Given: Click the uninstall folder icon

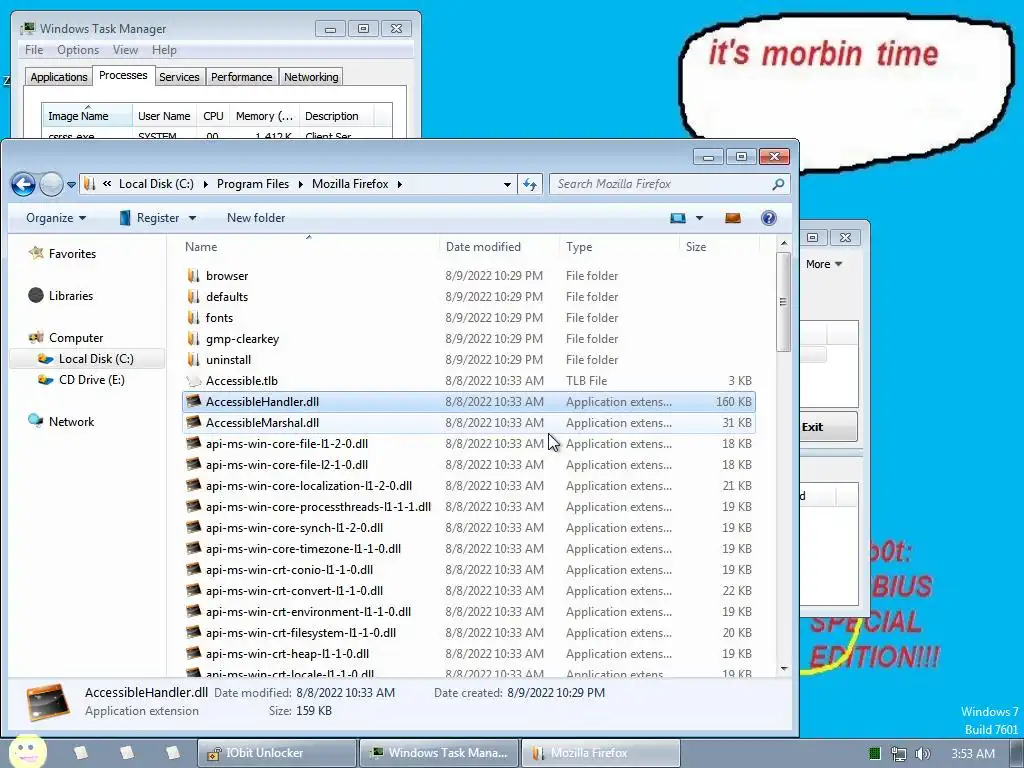Looking at the screenshot, I should click(x=193, y=359).
